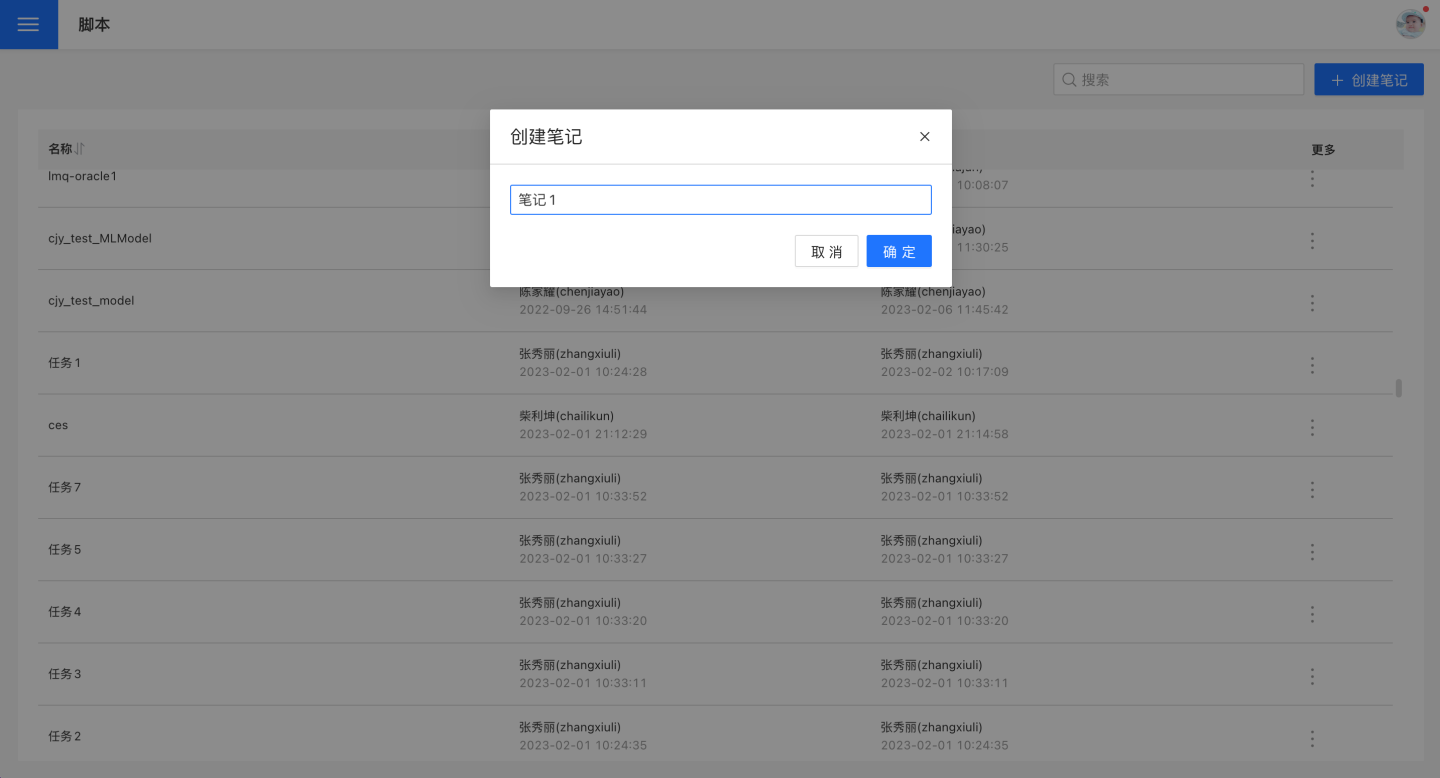The width and height of the screenshot is (1440, 778).
Task: Click the vertical scrollbar thumb
Action: coord(1398,388)
